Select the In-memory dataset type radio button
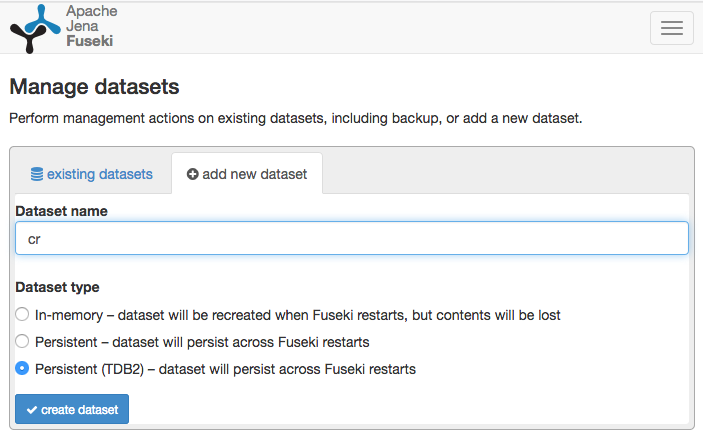Image resolution: width=703 pixels, height=444 pixels. [22, 315]
